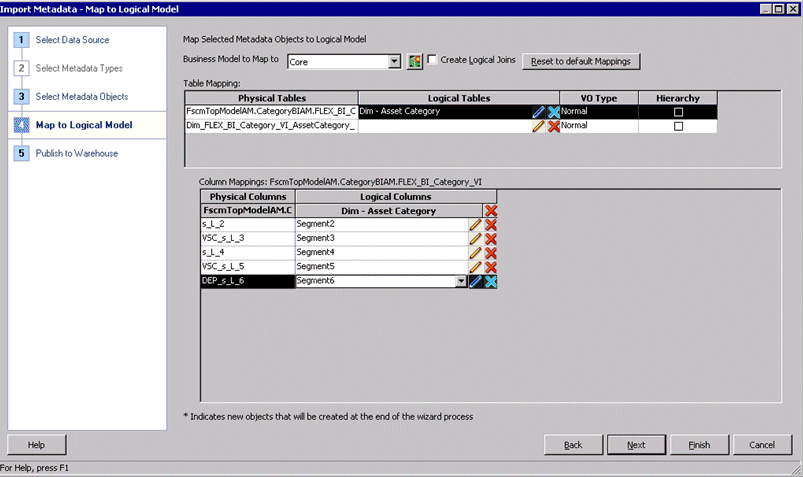Select physical column DEP_s_L_6
The height and width of the screenshot is (477, 803).
tap(248, 281)
